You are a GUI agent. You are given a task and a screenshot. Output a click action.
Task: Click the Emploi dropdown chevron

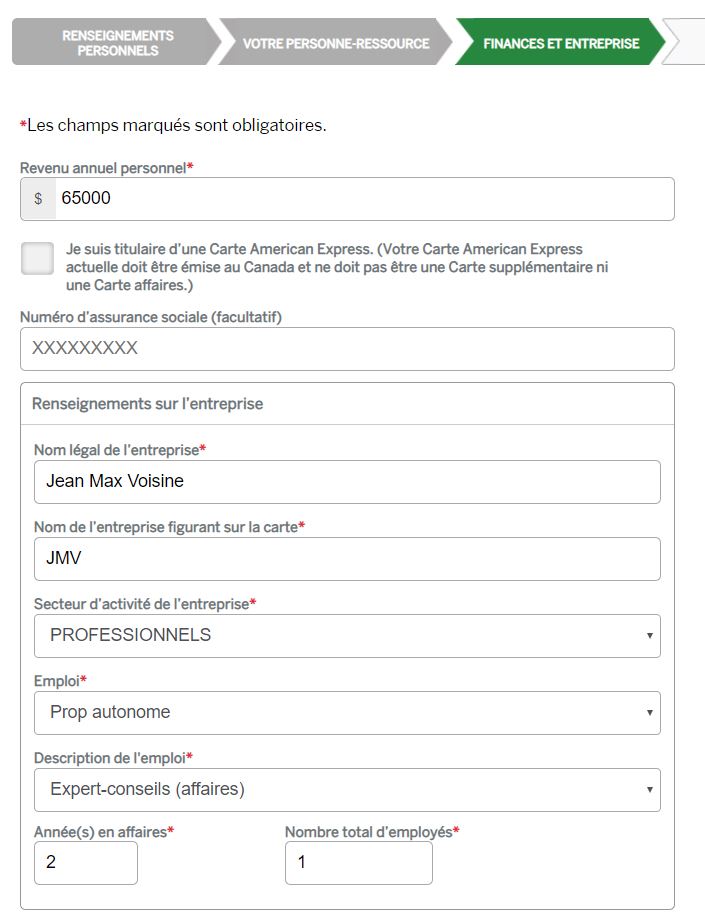tap(650, 713)
